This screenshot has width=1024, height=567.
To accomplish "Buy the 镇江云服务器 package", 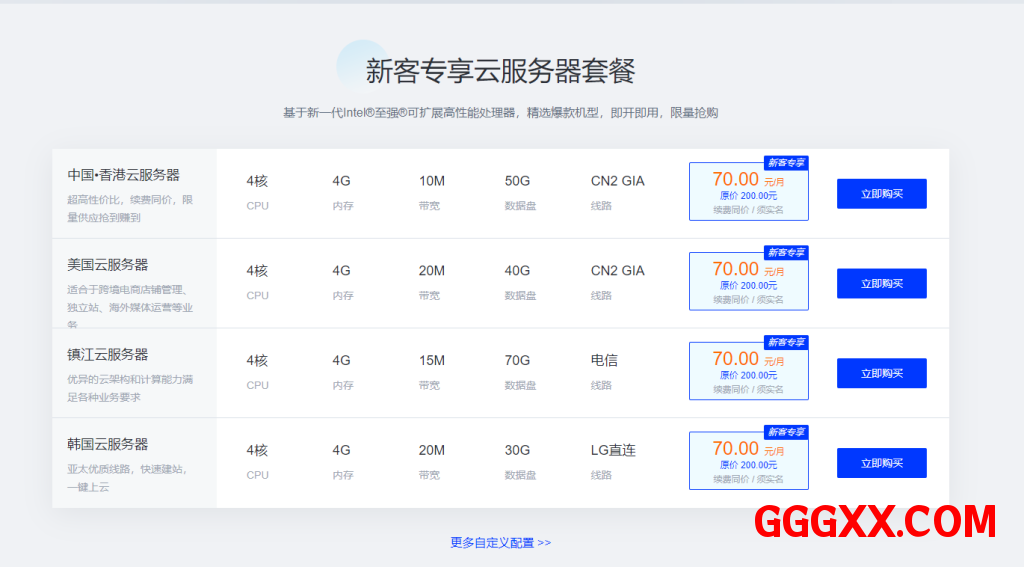I will 881,373.
